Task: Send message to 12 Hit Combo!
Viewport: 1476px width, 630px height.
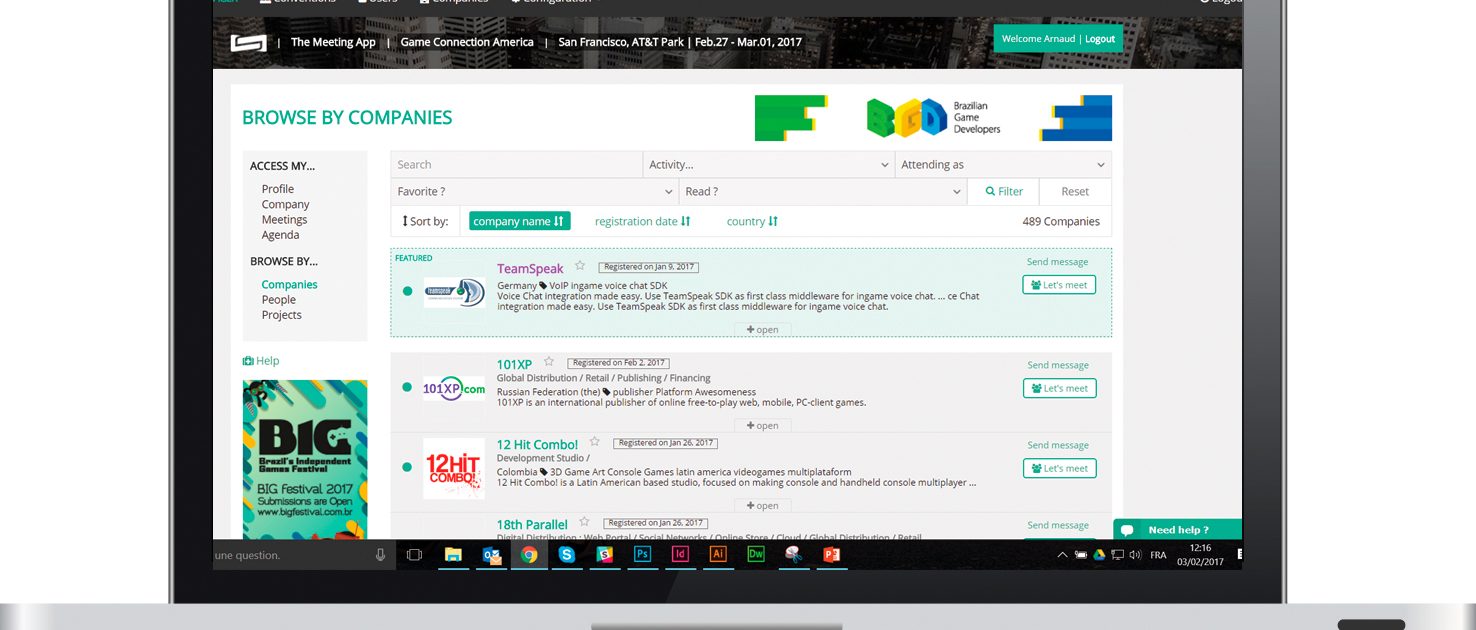Action: [x=1057, y=445]
